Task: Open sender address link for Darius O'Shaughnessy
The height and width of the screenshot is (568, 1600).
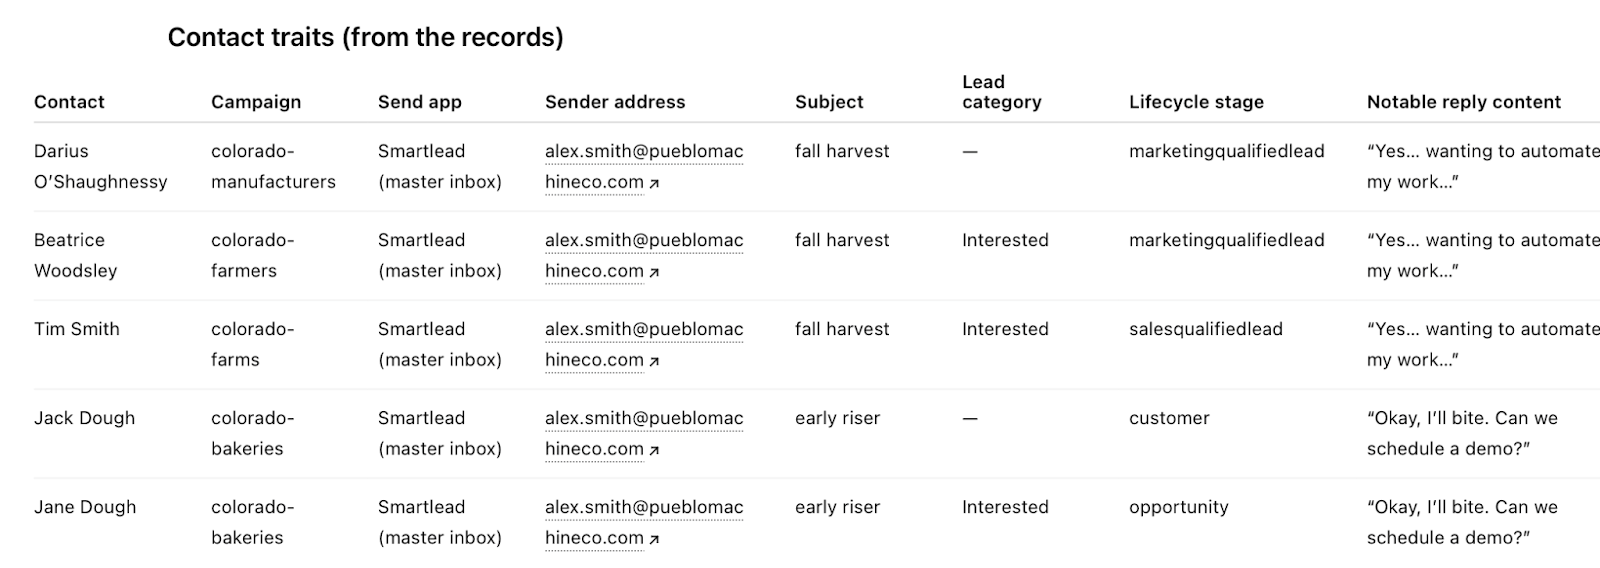Action: [643, 152]
